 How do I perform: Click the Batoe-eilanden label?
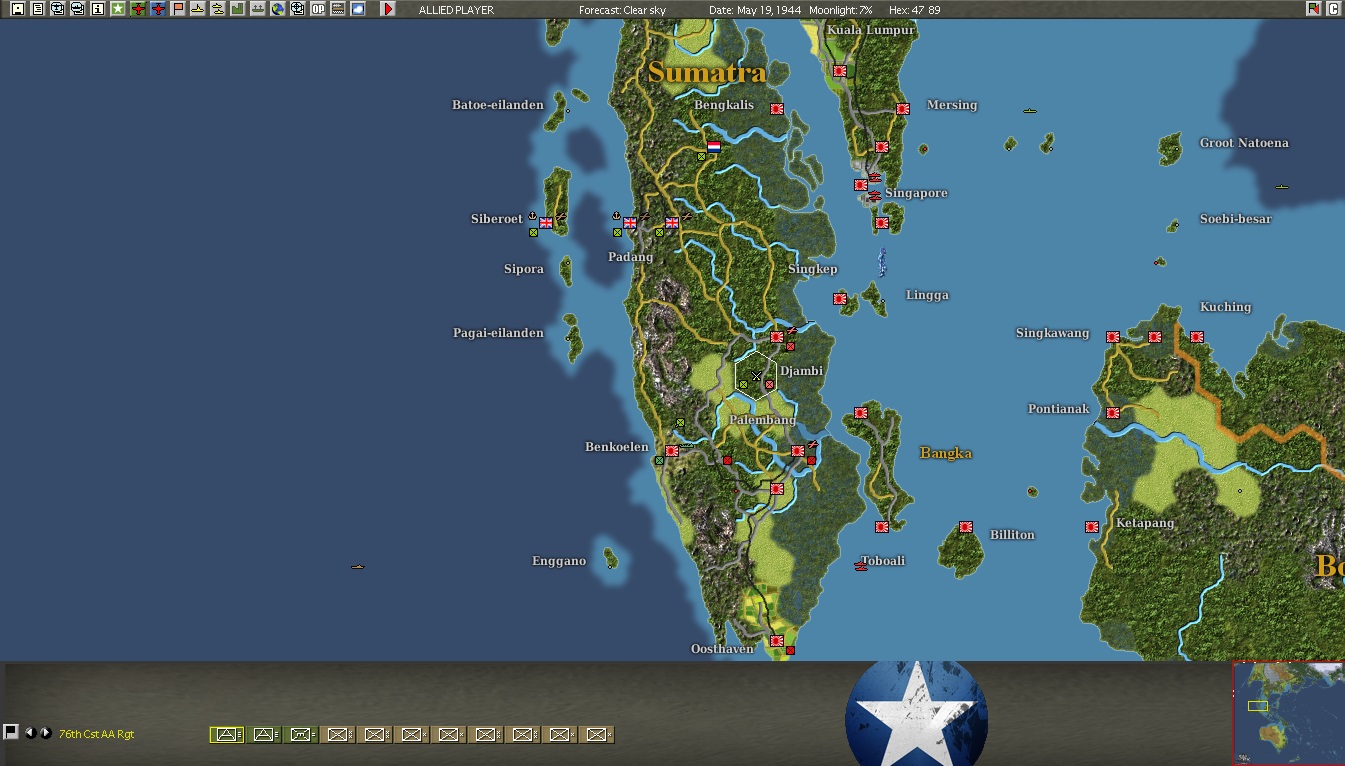coord(498,105)
